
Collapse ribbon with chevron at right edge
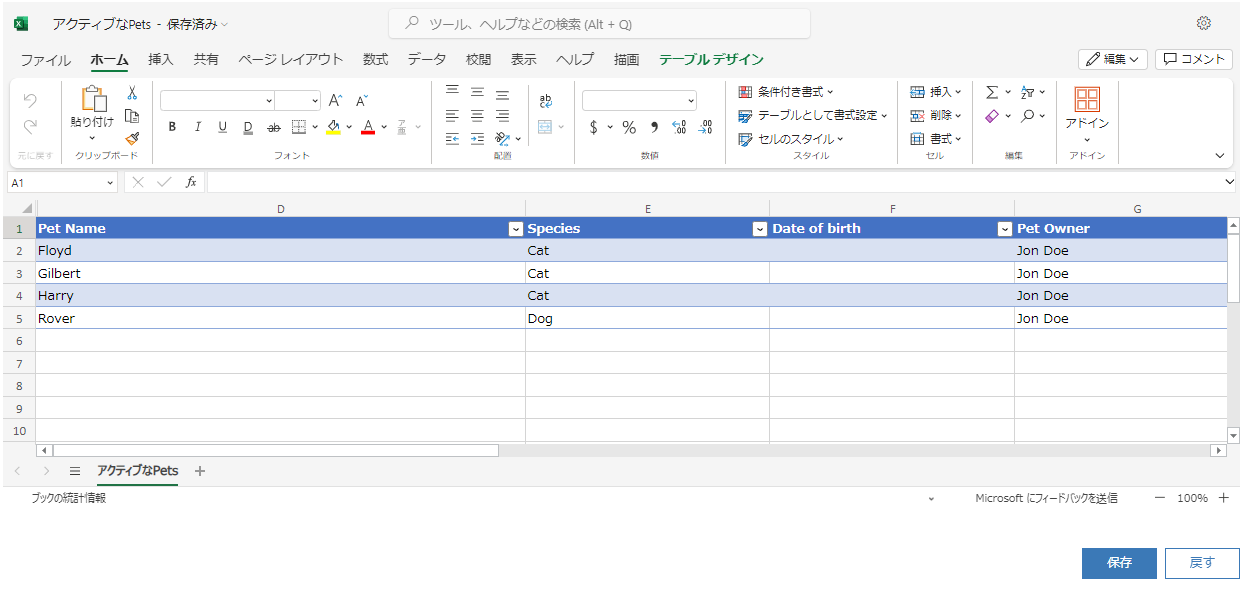click(x=1220, y=156)
